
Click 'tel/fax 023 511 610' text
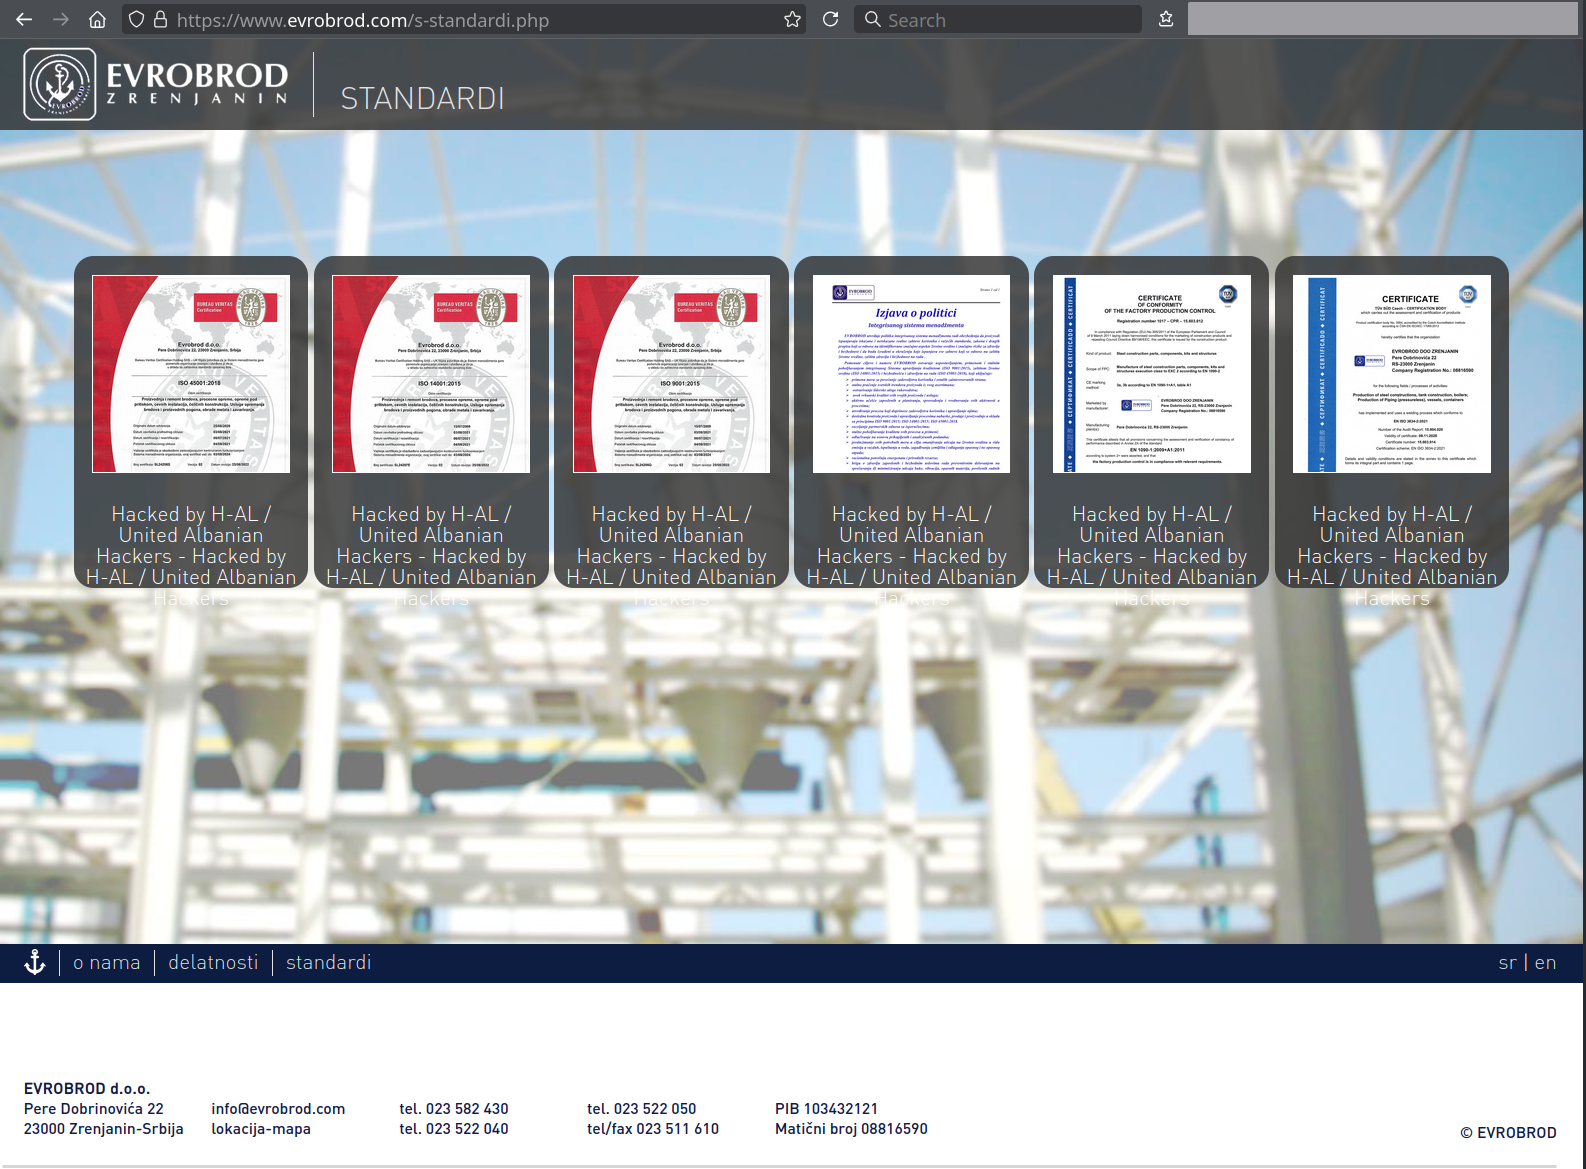click(653, 1129)
